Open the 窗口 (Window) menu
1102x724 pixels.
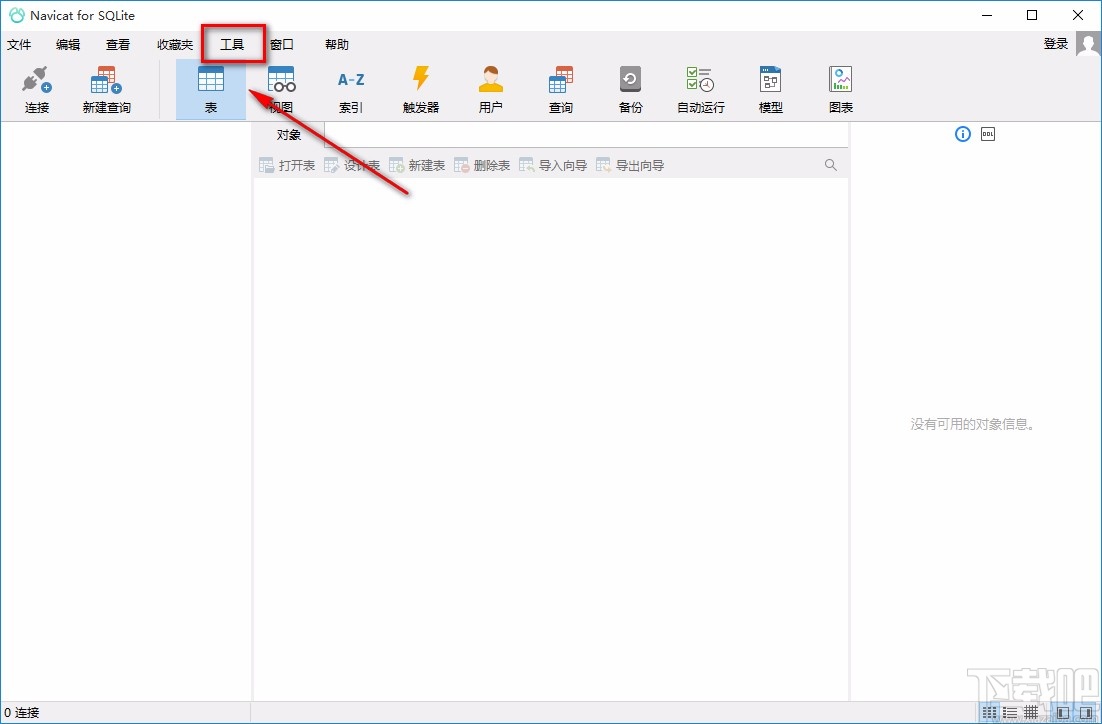(x=282, y=44)
